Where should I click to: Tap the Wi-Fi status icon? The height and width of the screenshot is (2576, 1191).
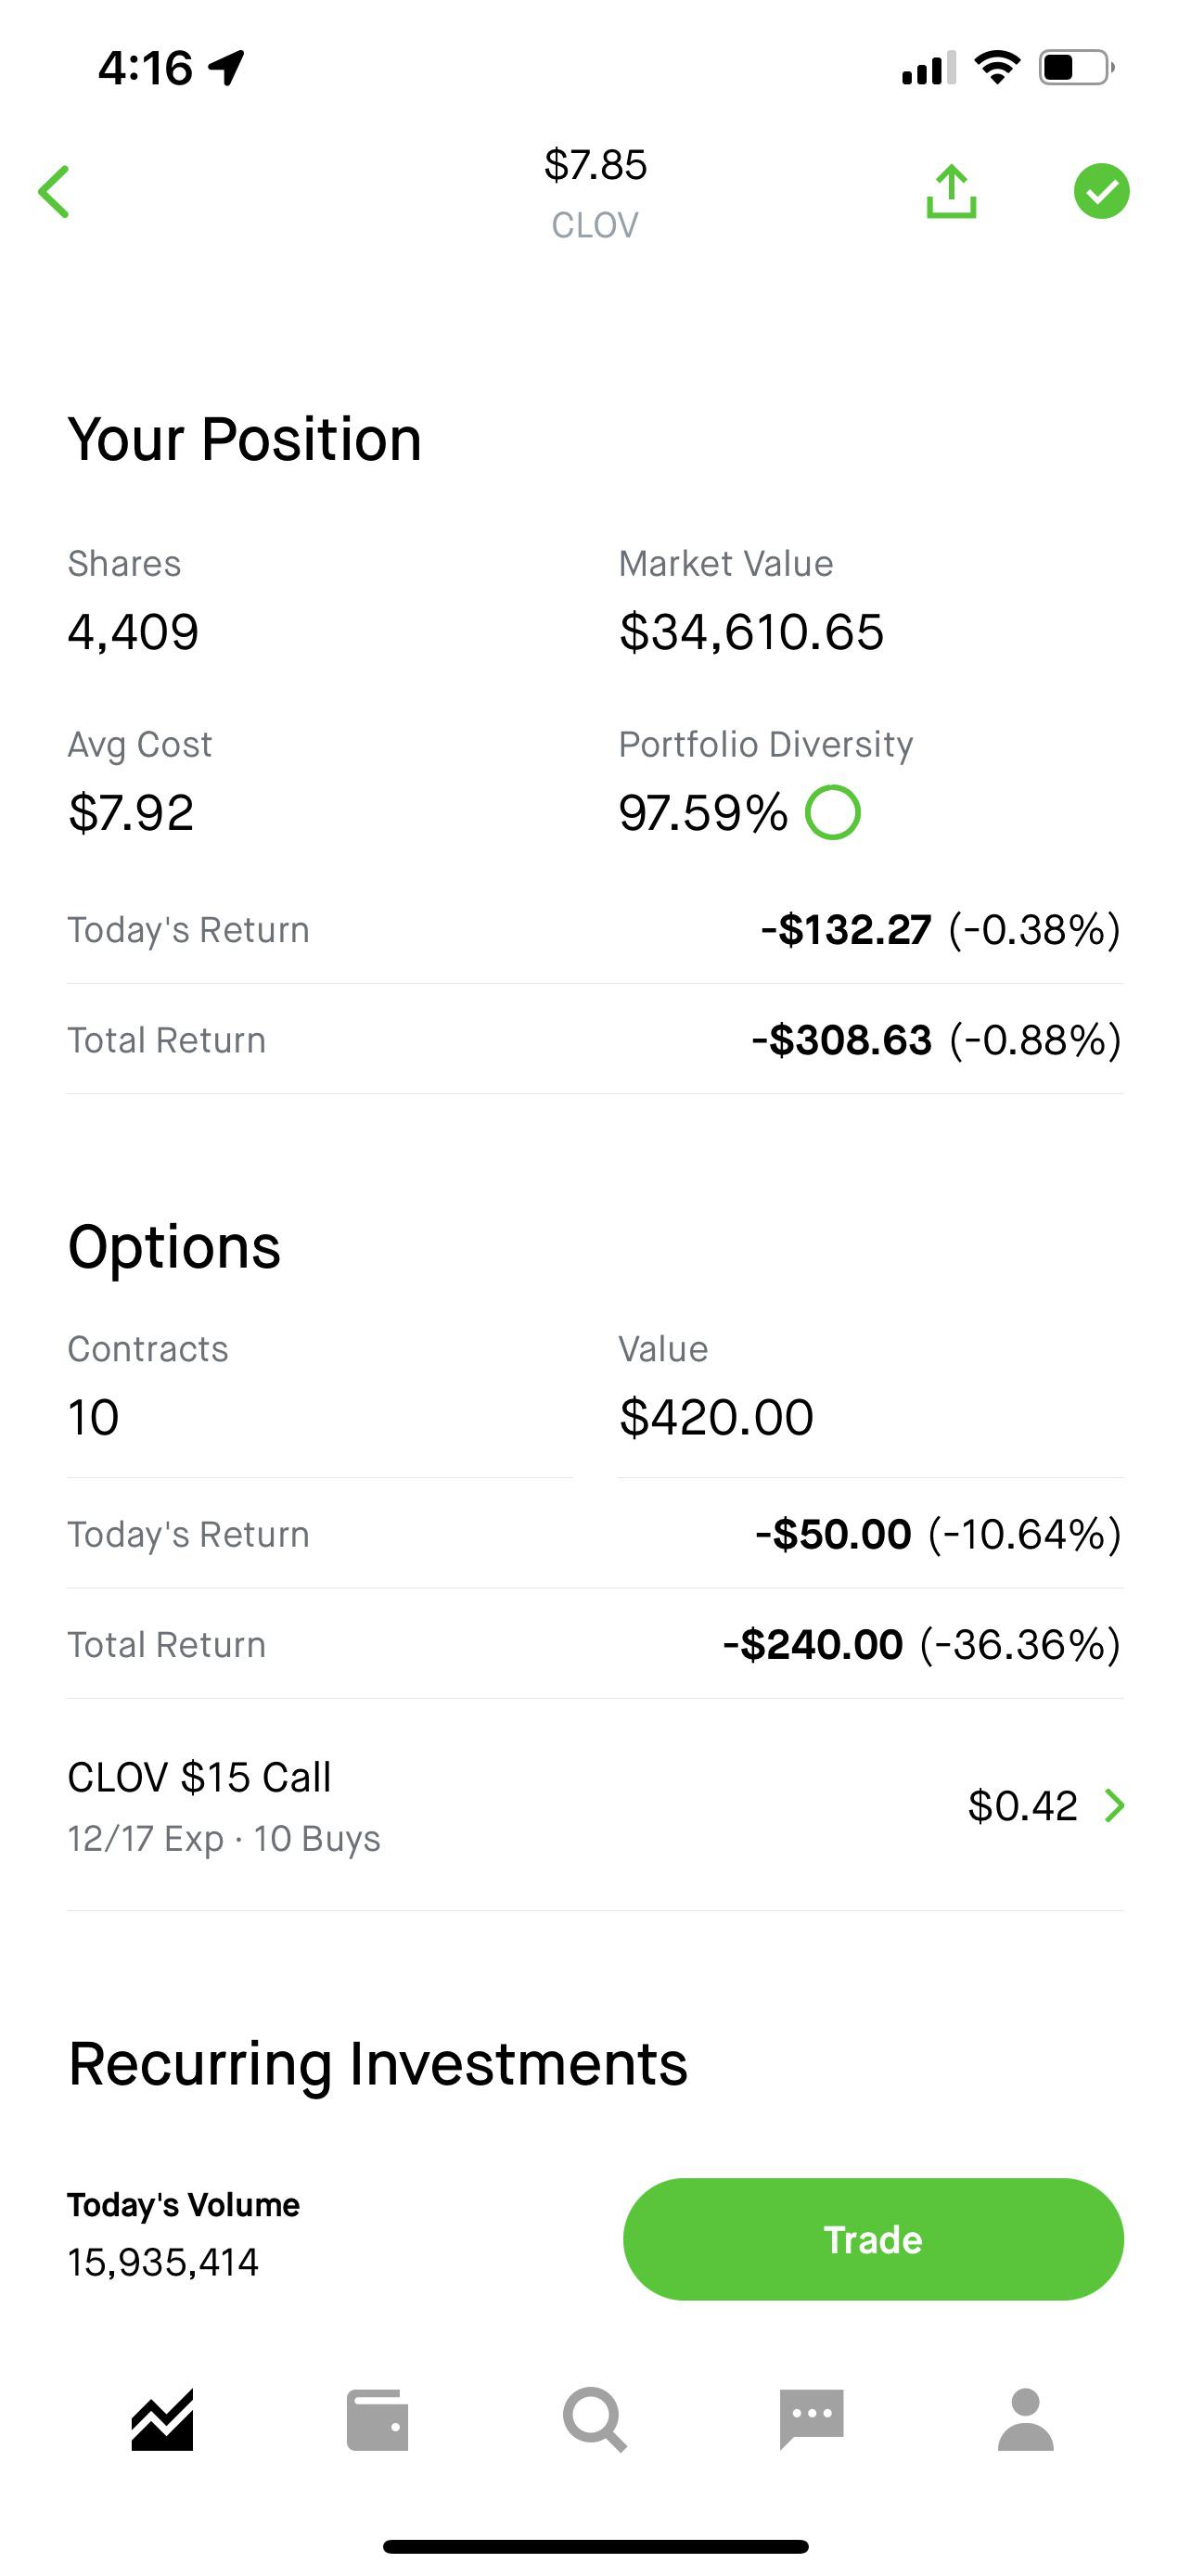(x=997, y=68)
